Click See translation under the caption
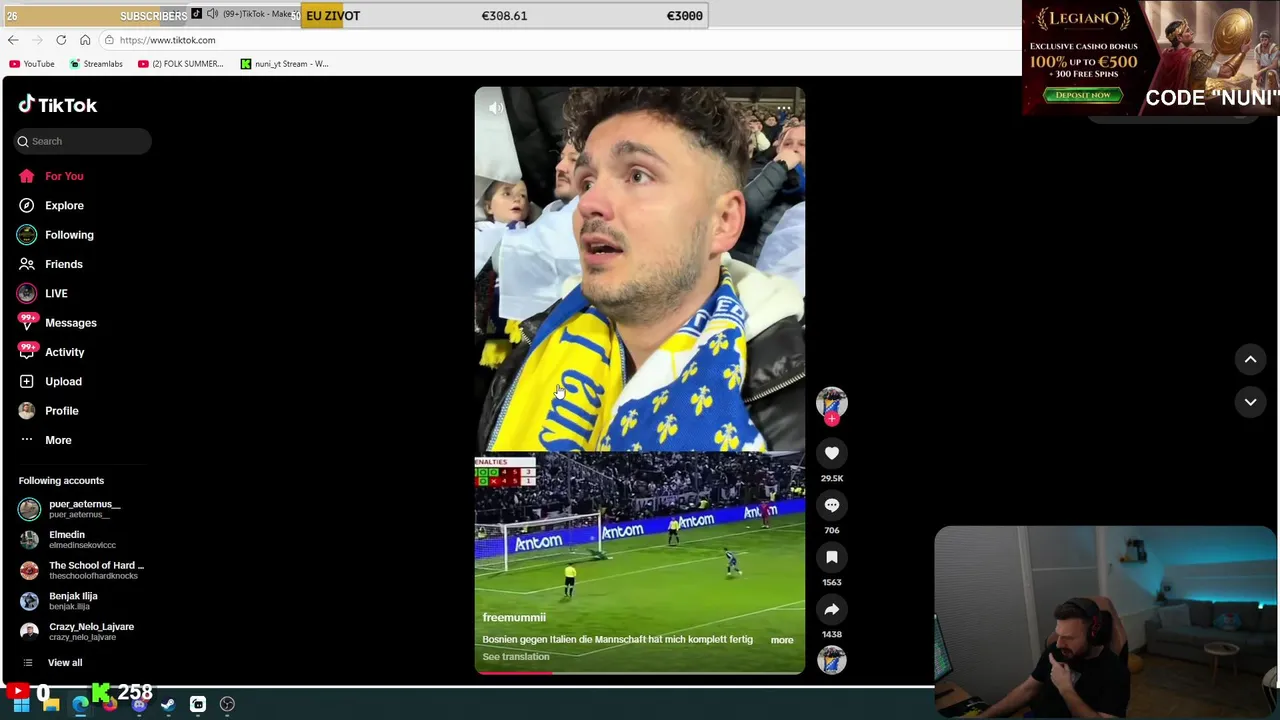The width and height of the screenshot is (1280, 720). pos(516,657)
